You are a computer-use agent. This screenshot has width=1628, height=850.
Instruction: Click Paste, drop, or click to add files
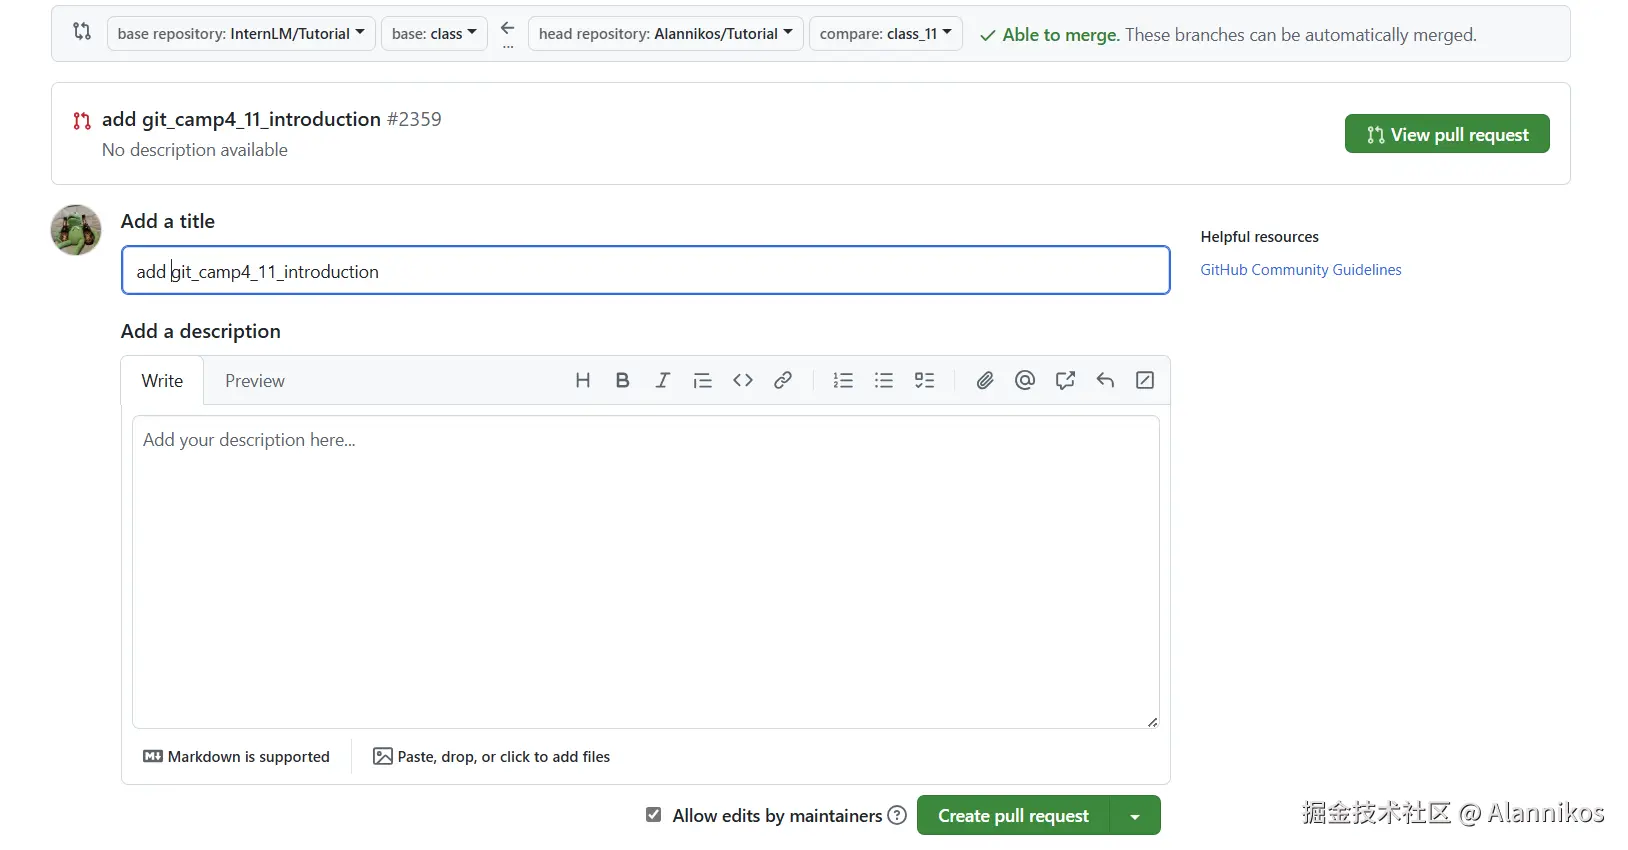tap(491, 757)
